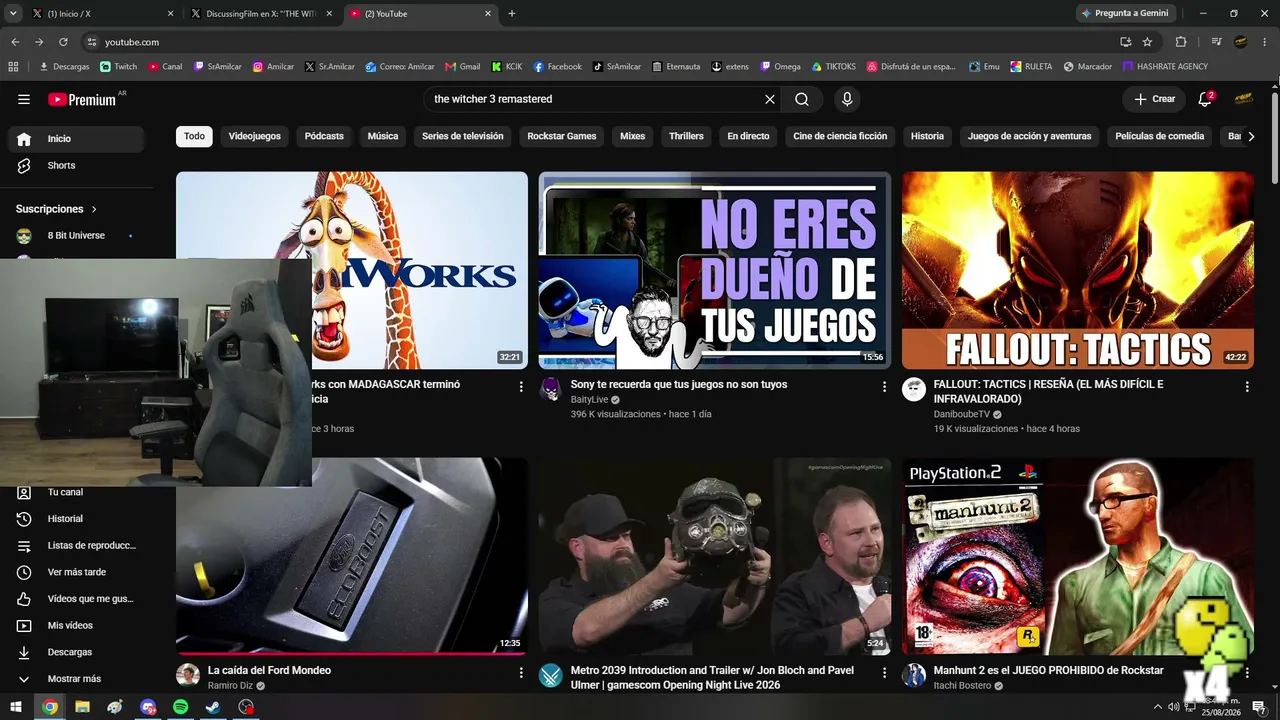Open Windows notification center icon

click(1259, 707)
